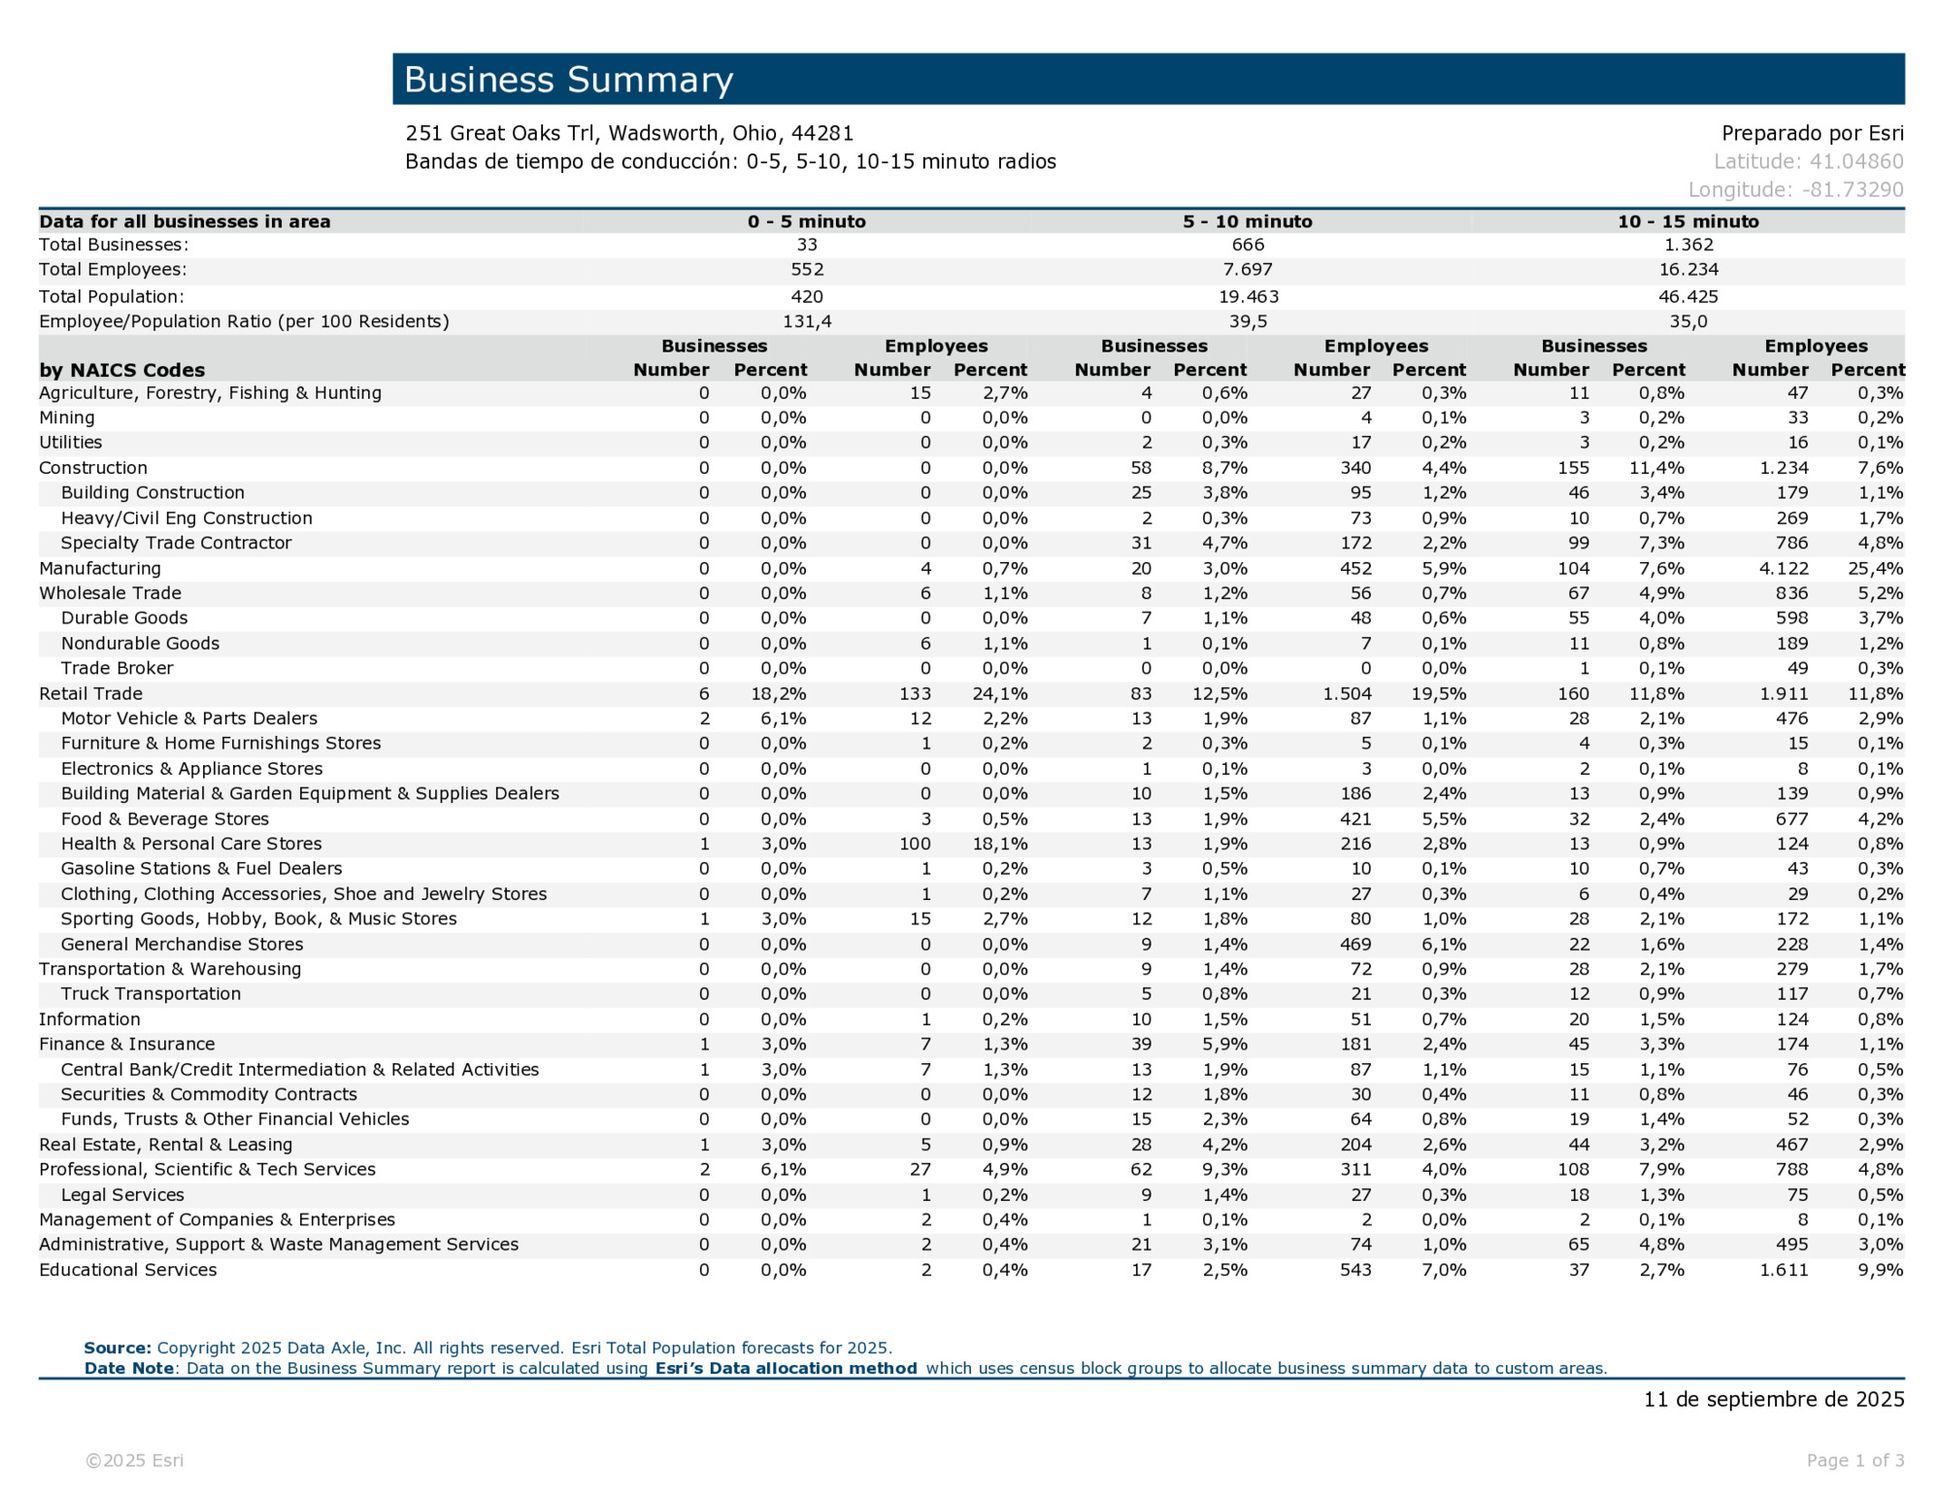Select the Manufacturing row label
Screen dimensions: 1942x1500
pyautogui.click(x=100, y=568)
